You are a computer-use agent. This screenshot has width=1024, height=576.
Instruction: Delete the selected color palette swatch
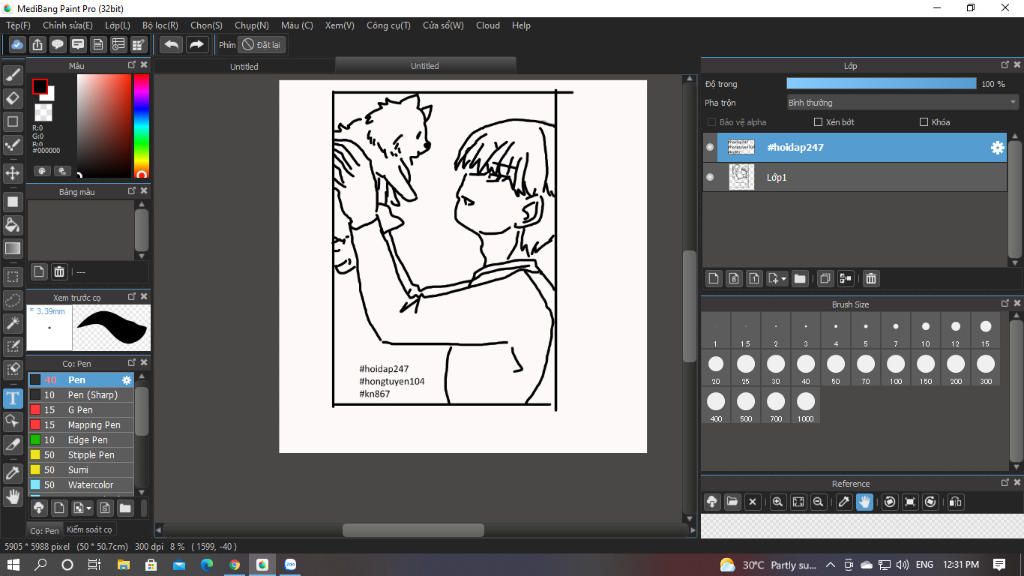click(59, 272)
